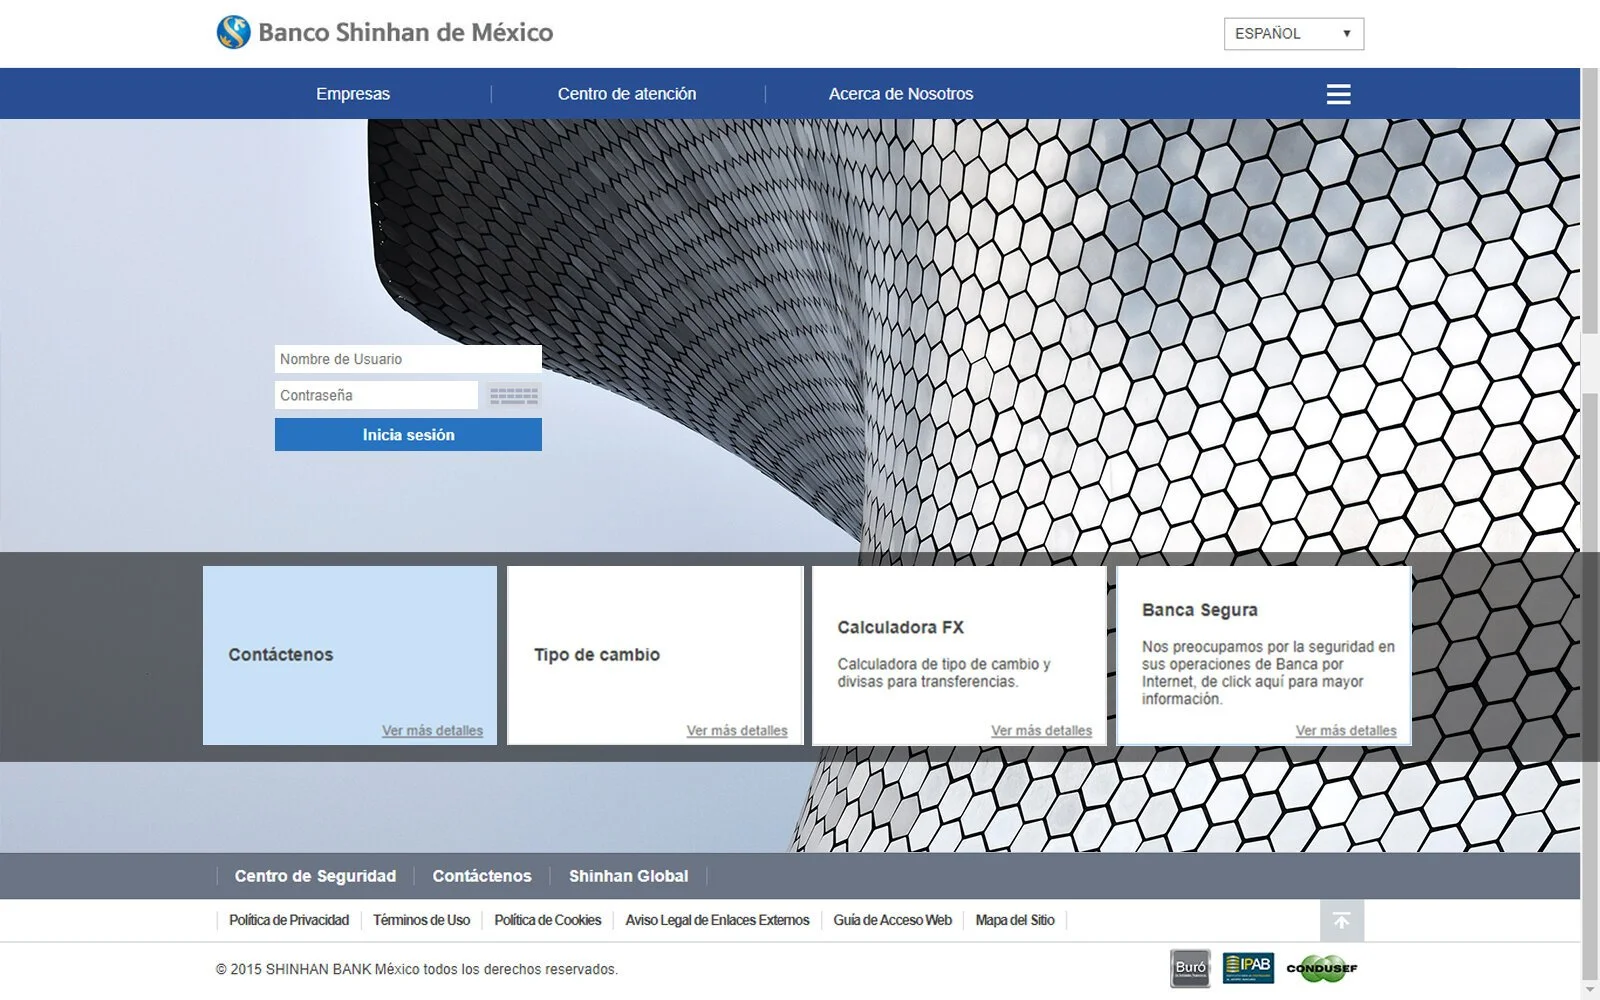Click the IPAB logo
Screen dimensions: 1600x1000
click(1248, 967)
